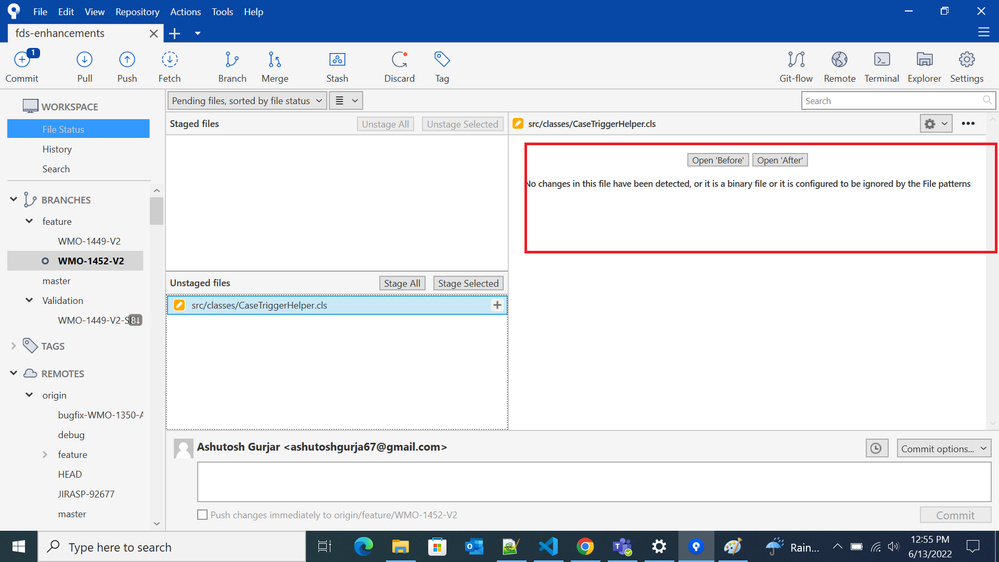Click the Push toolbar icon
Image resolution: width=999 pixels, height=562 pixels.
pyautogui.click(x=127, y=66)
